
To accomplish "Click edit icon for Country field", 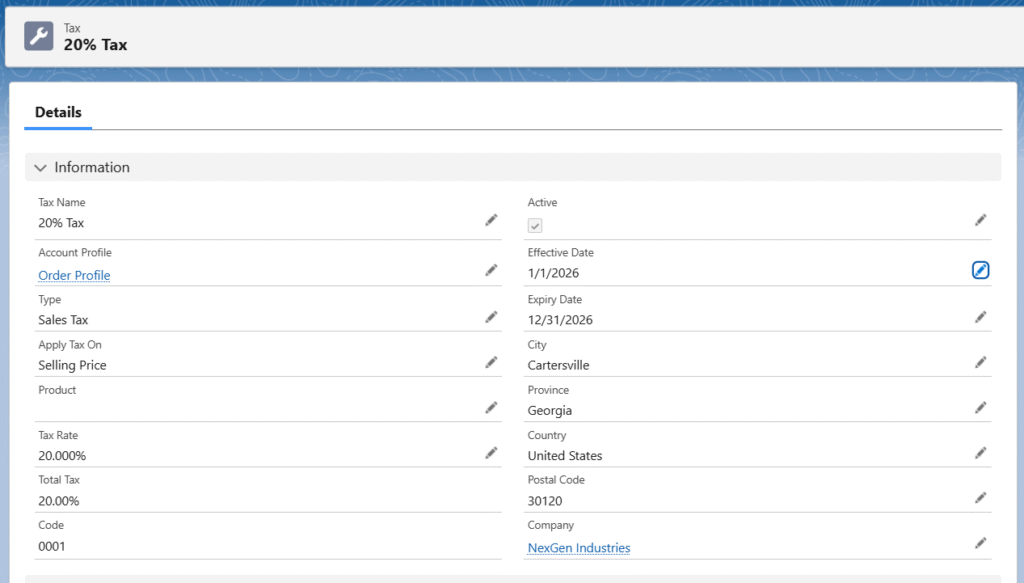I will tap(981, 453).
